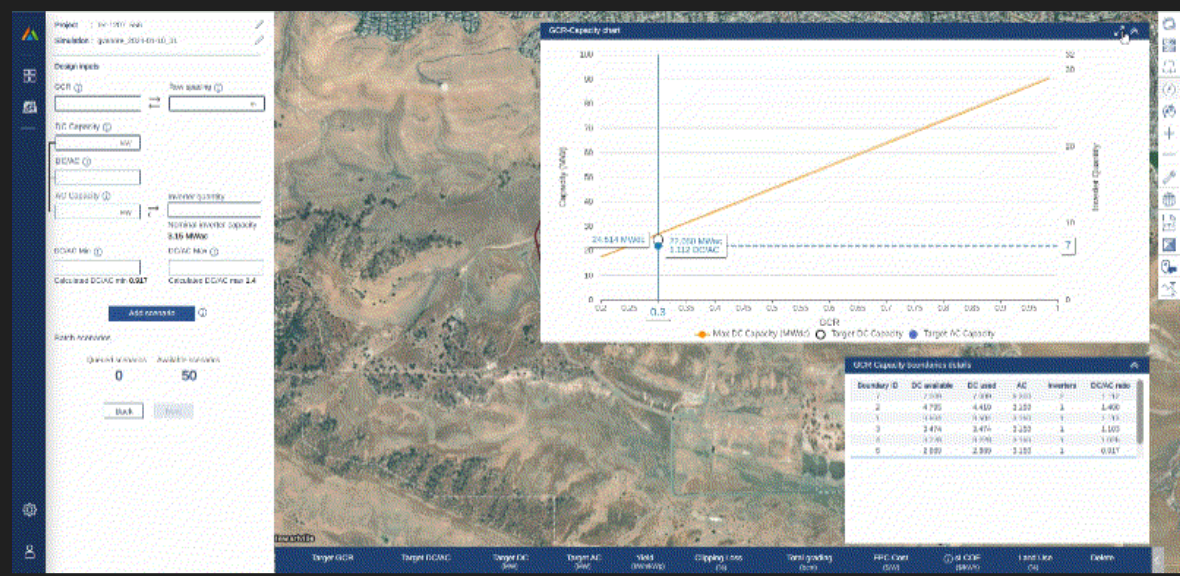The width and height of the screenshot is (1180, 576).
Task: Open settings gear in left sidebar
Action: [x=29, y=510]
